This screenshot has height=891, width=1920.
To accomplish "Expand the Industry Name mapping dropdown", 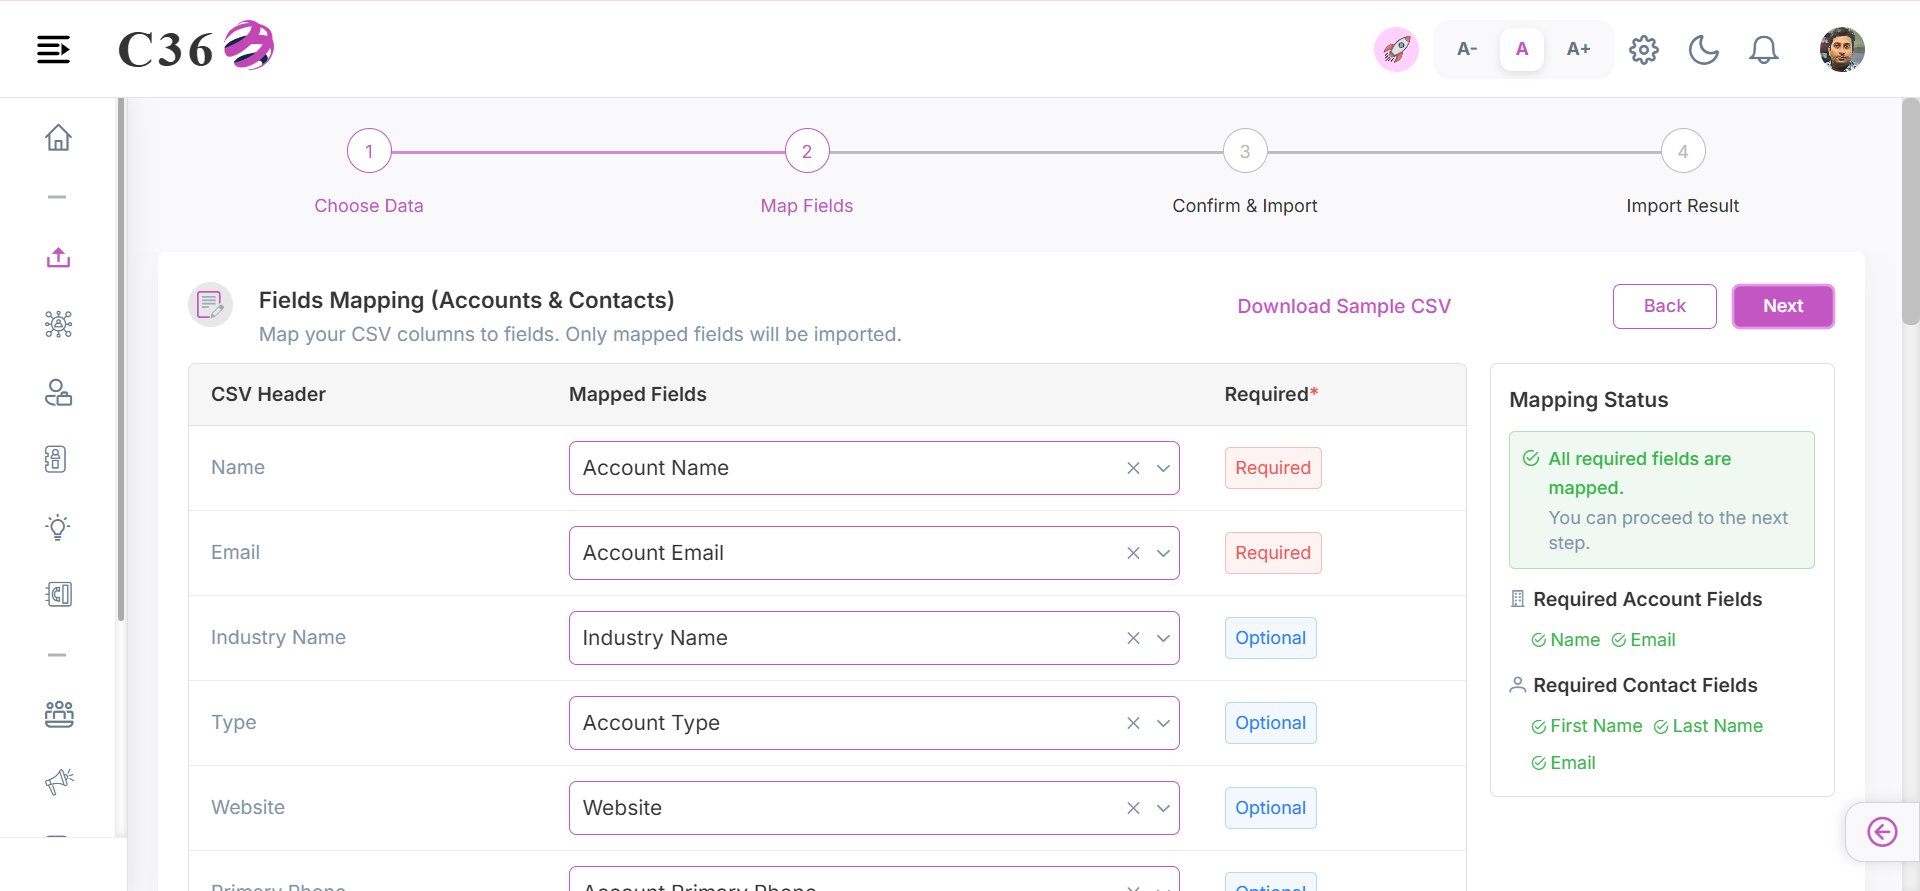I will coord(1163,638).
